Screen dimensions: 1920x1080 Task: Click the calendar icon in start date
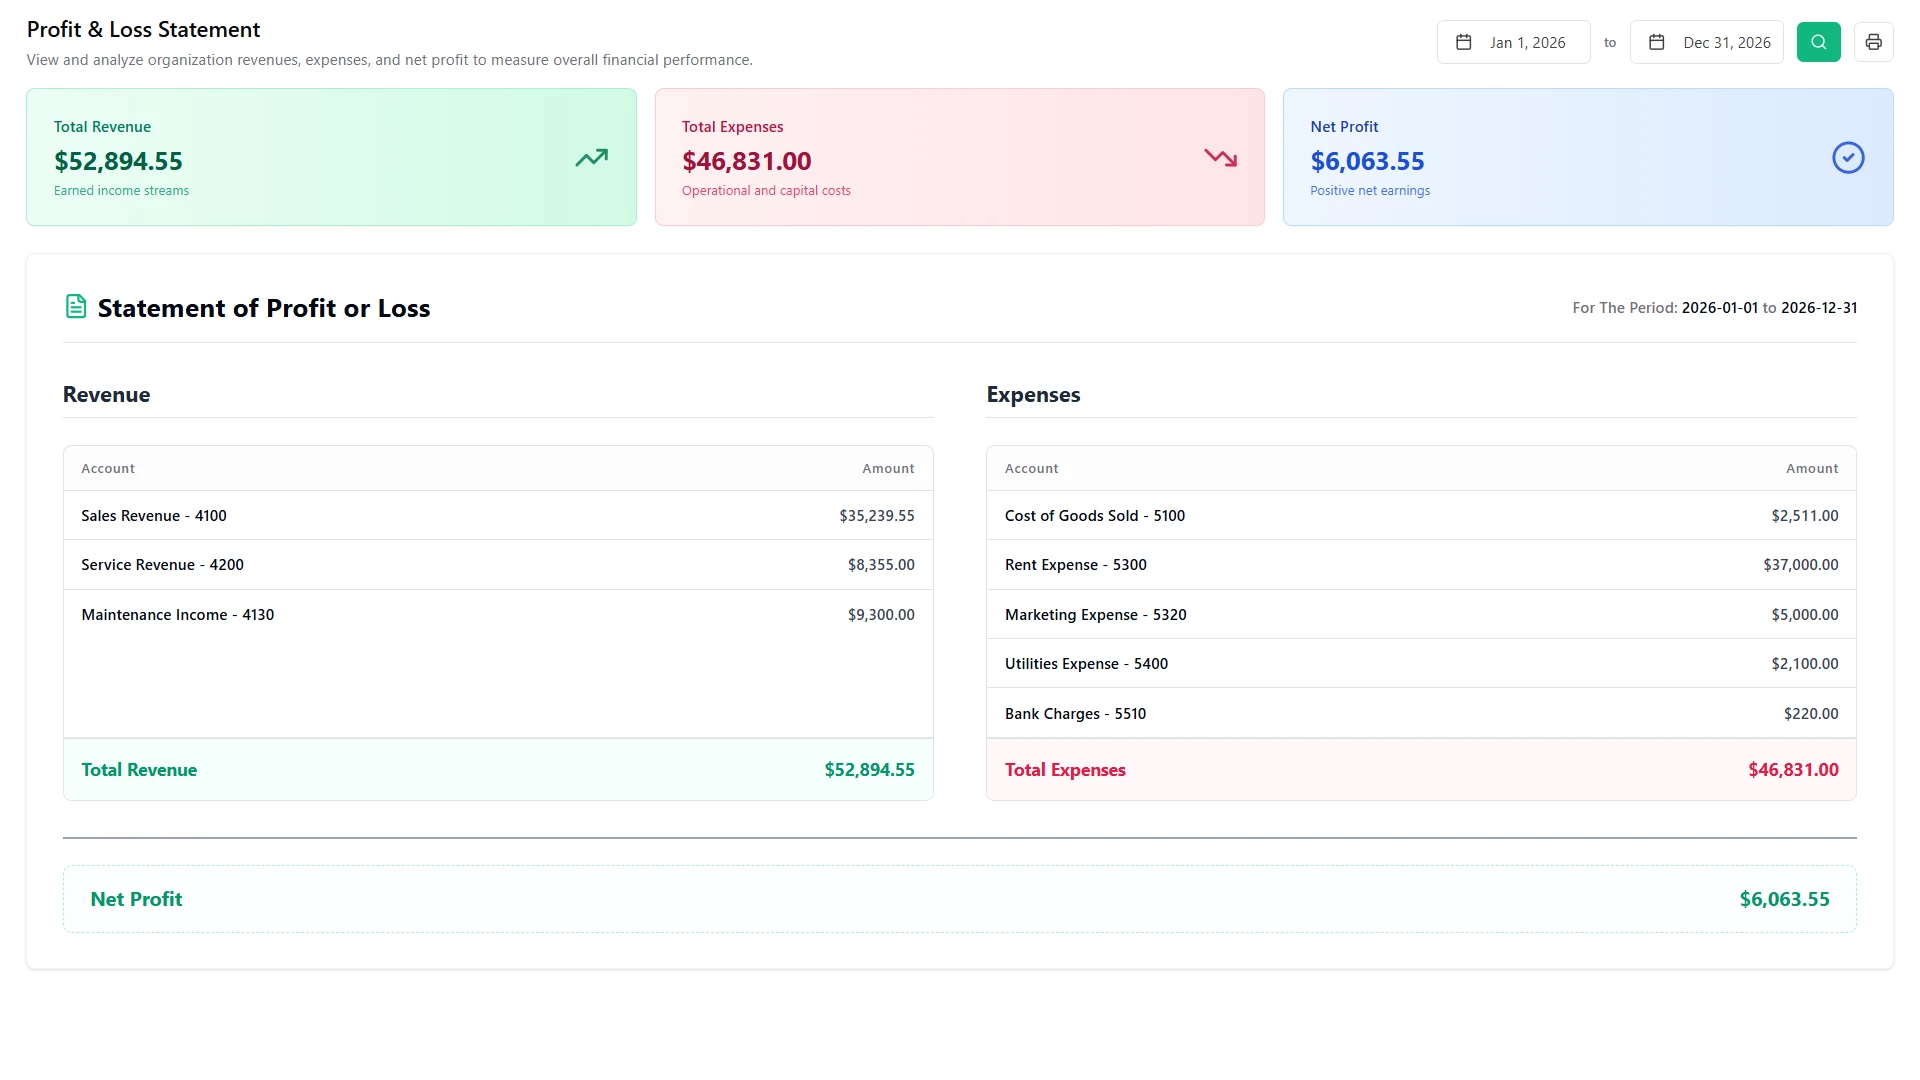pos(1464,42)
